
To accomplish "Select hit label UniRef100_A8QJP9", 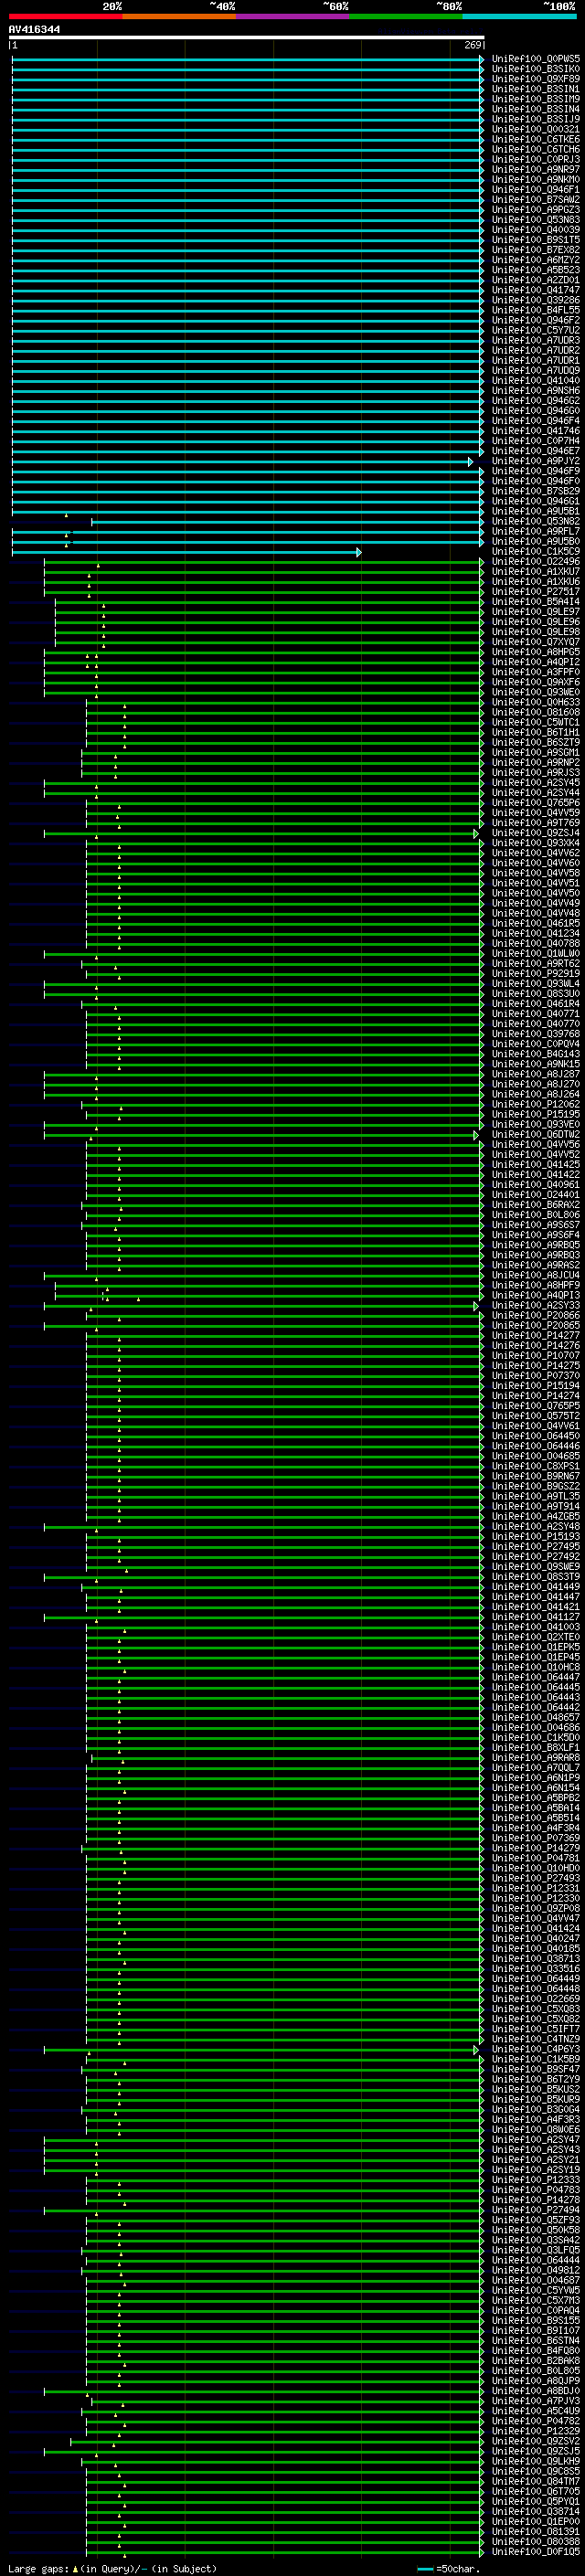I will pyautogui.click(x=536, y=2381).
